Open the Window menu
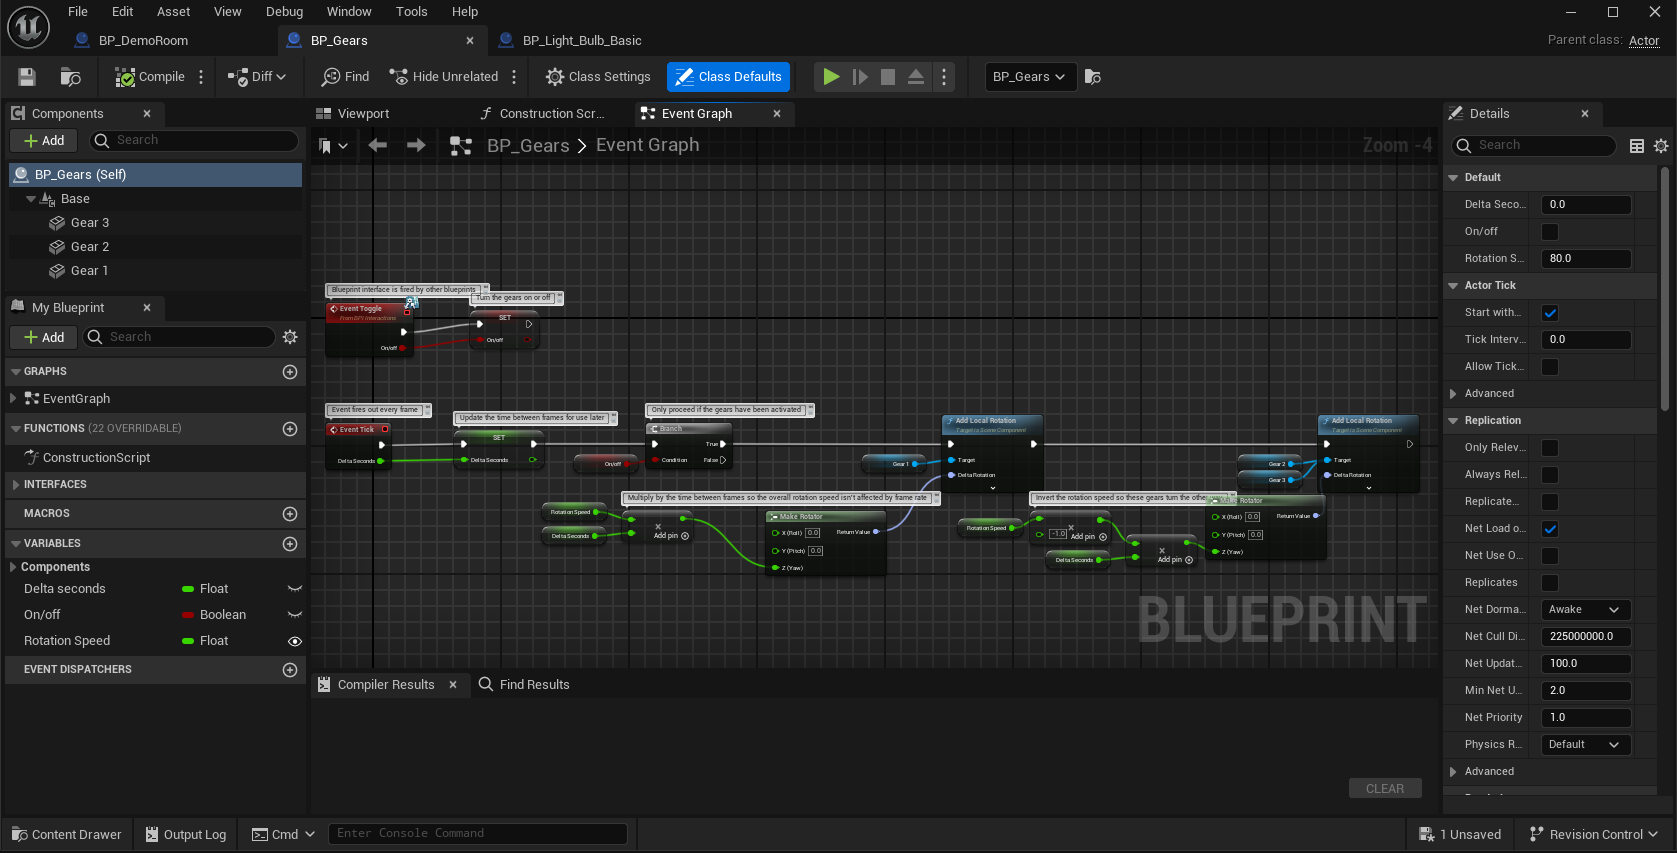The height and width of the screenshot is (853, 1677). click(348, 12)
